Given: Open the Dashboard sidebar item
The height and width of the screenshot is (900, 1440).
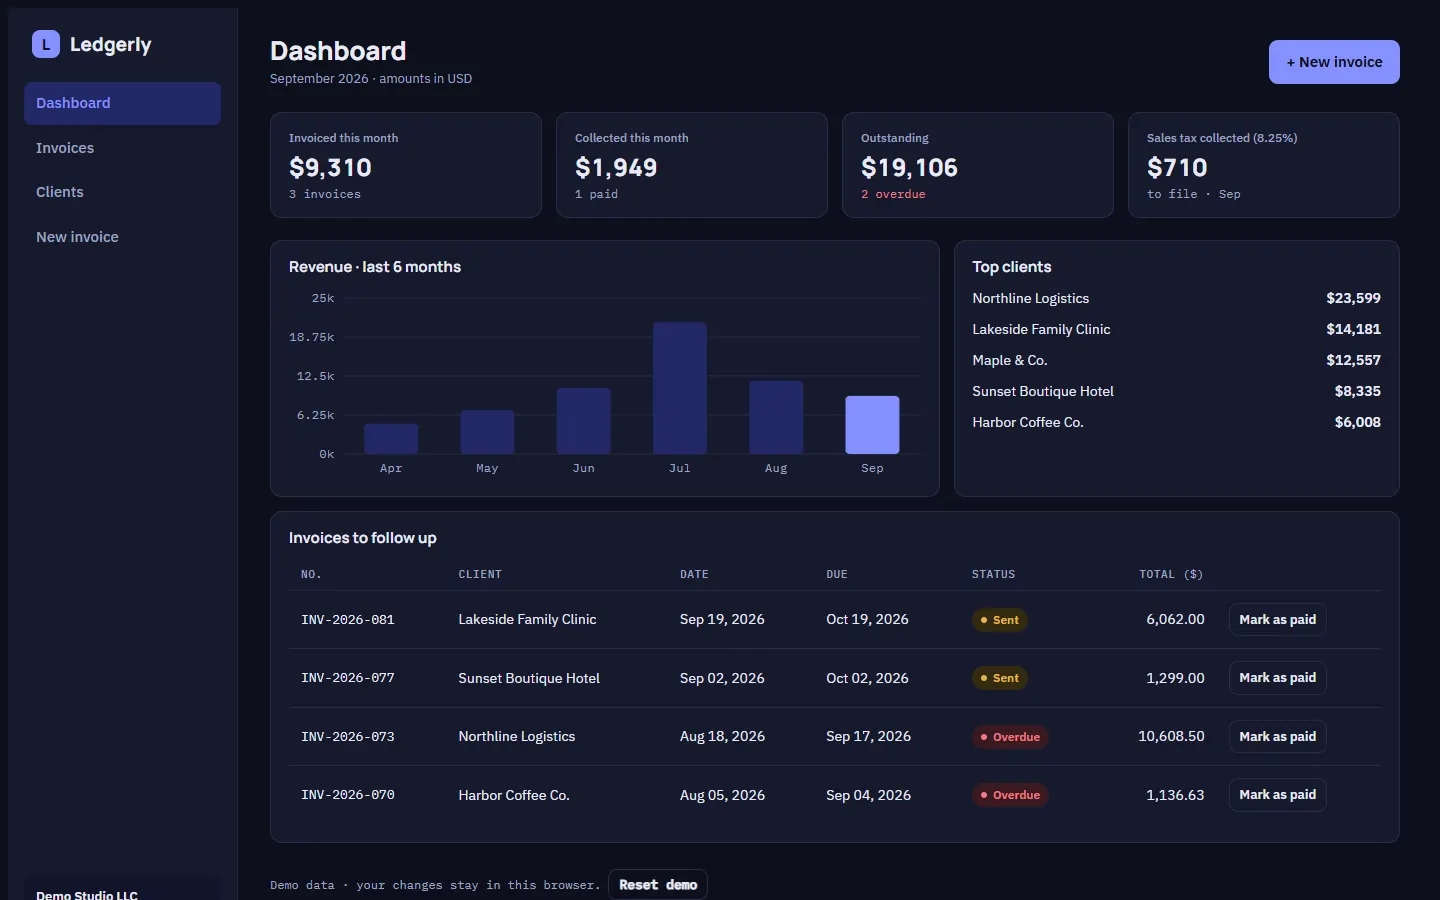Looking at the screenshot, I should [x=122, y=103].
